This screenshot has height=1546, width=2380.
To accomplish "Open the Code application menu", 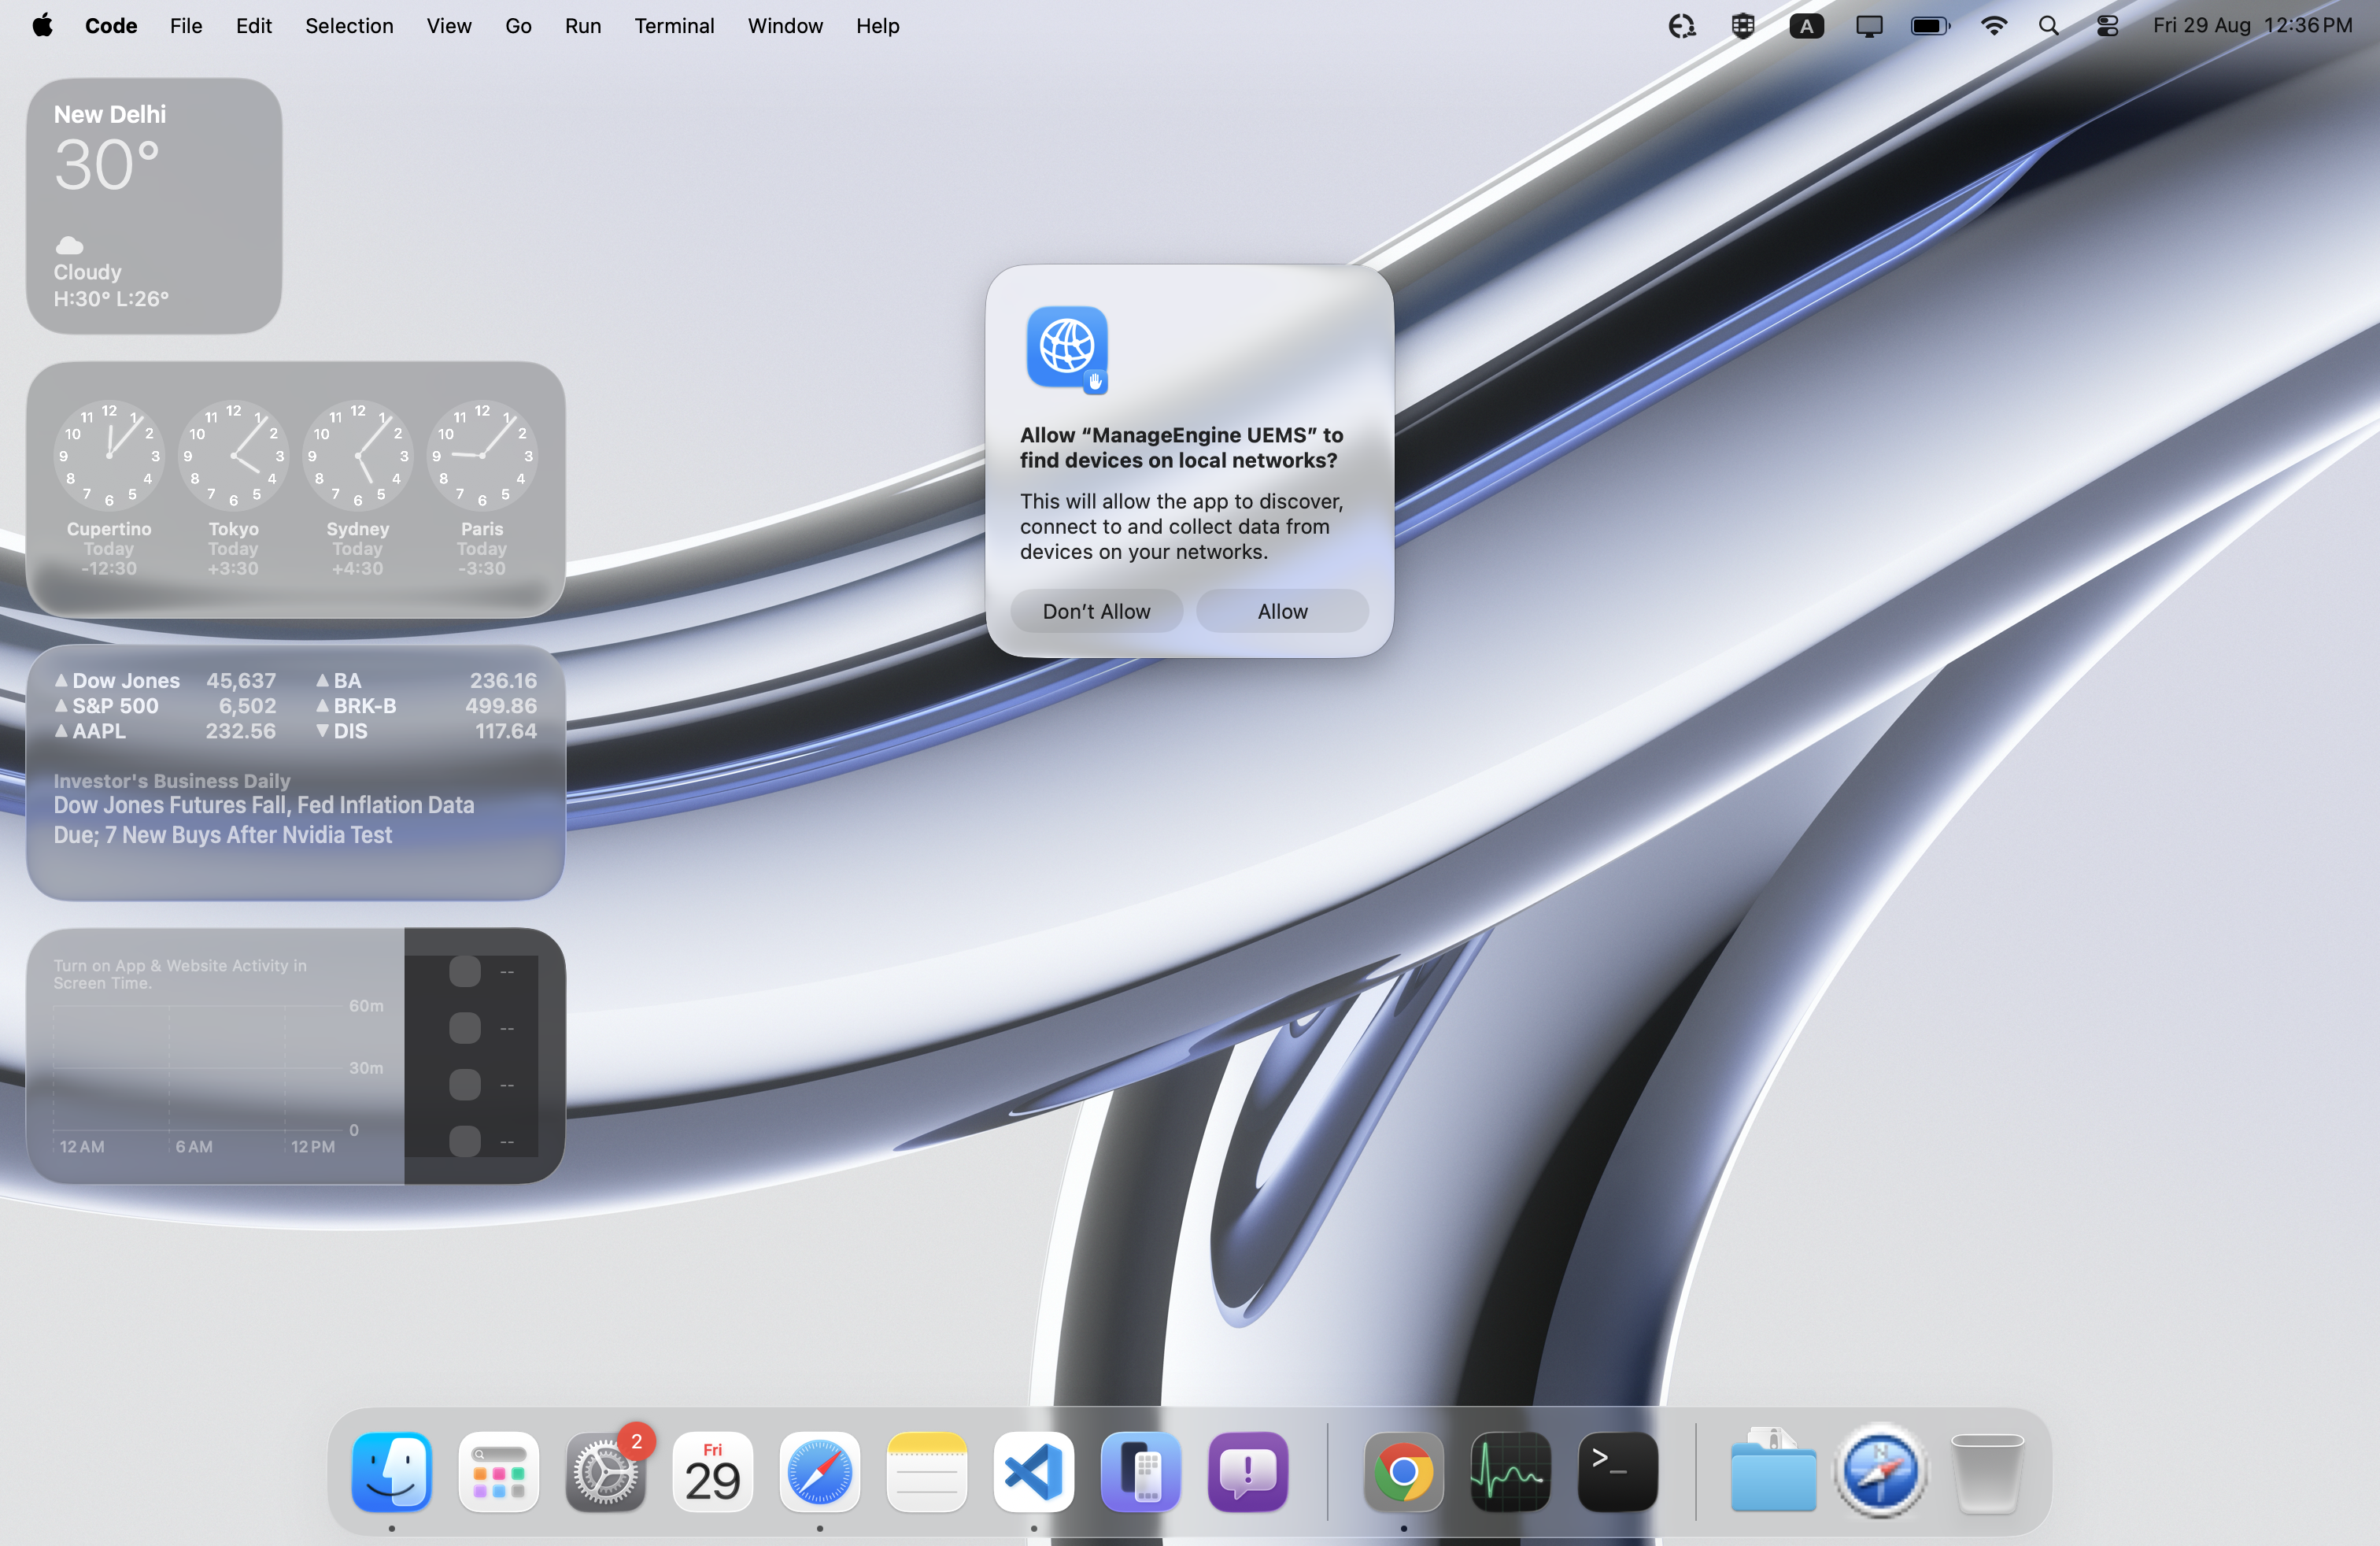I will 110,26.
